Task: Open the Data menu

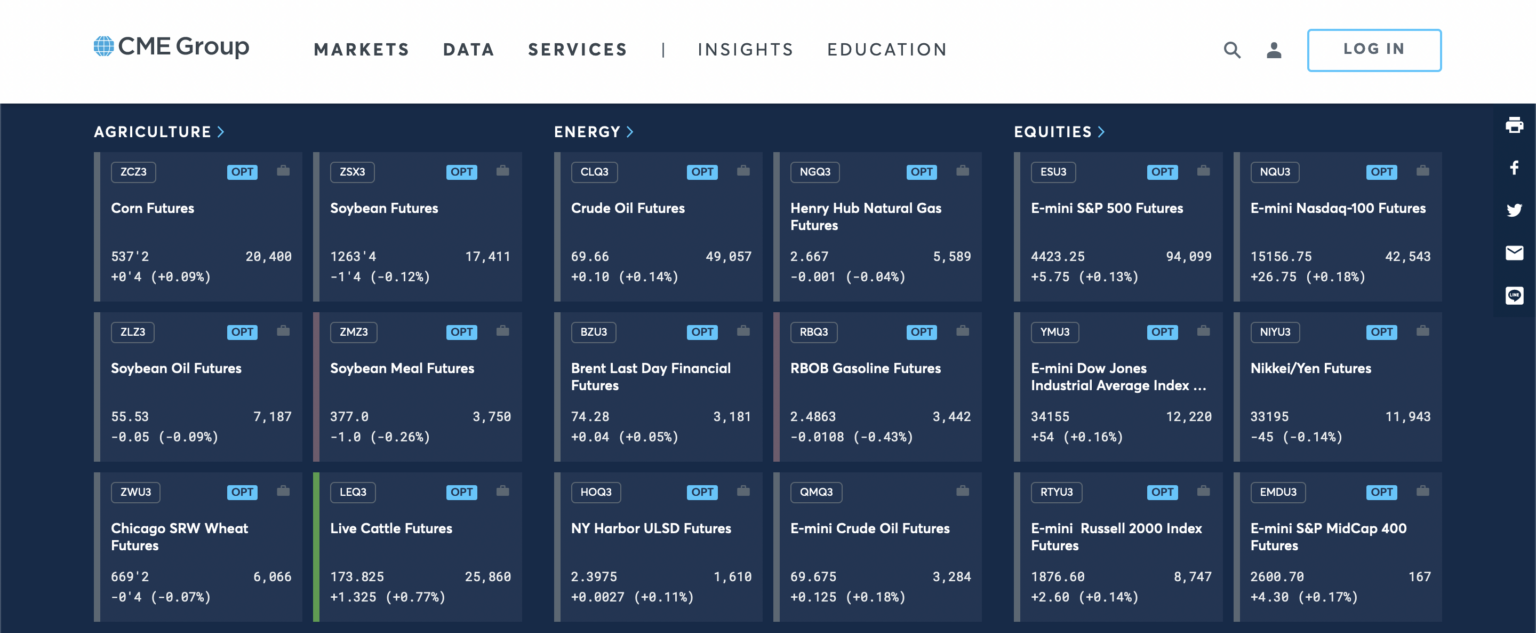Action: coord(468,50)
